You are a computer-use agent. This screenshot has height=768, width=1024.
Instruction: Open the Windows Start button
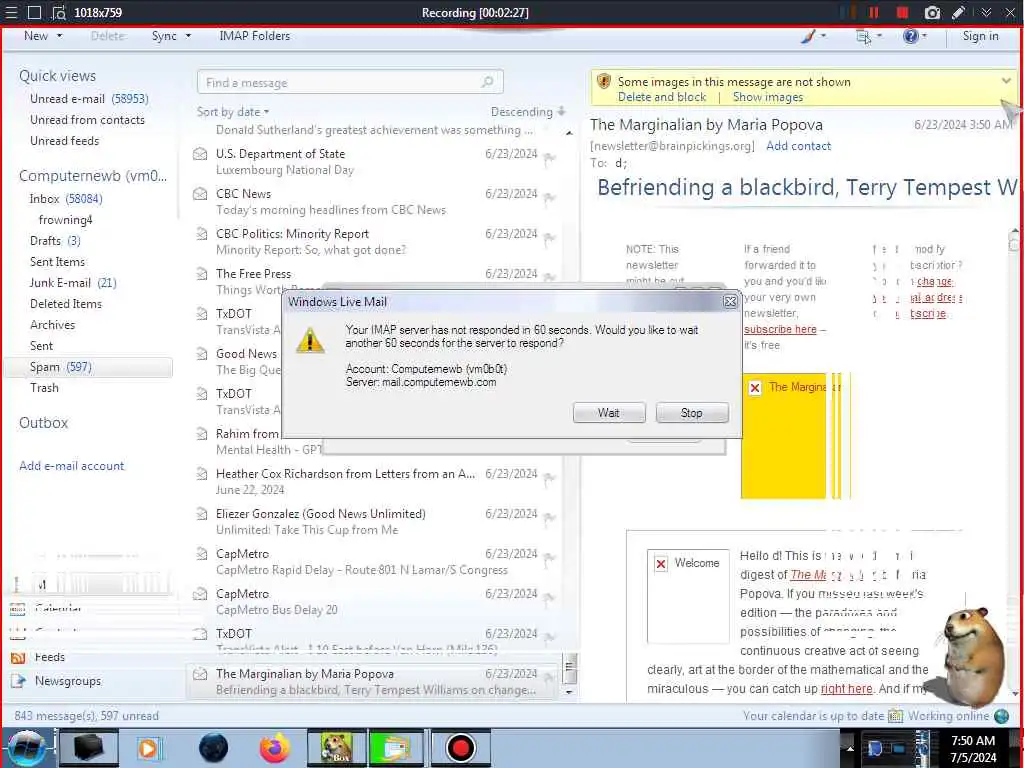click(26, 748)
